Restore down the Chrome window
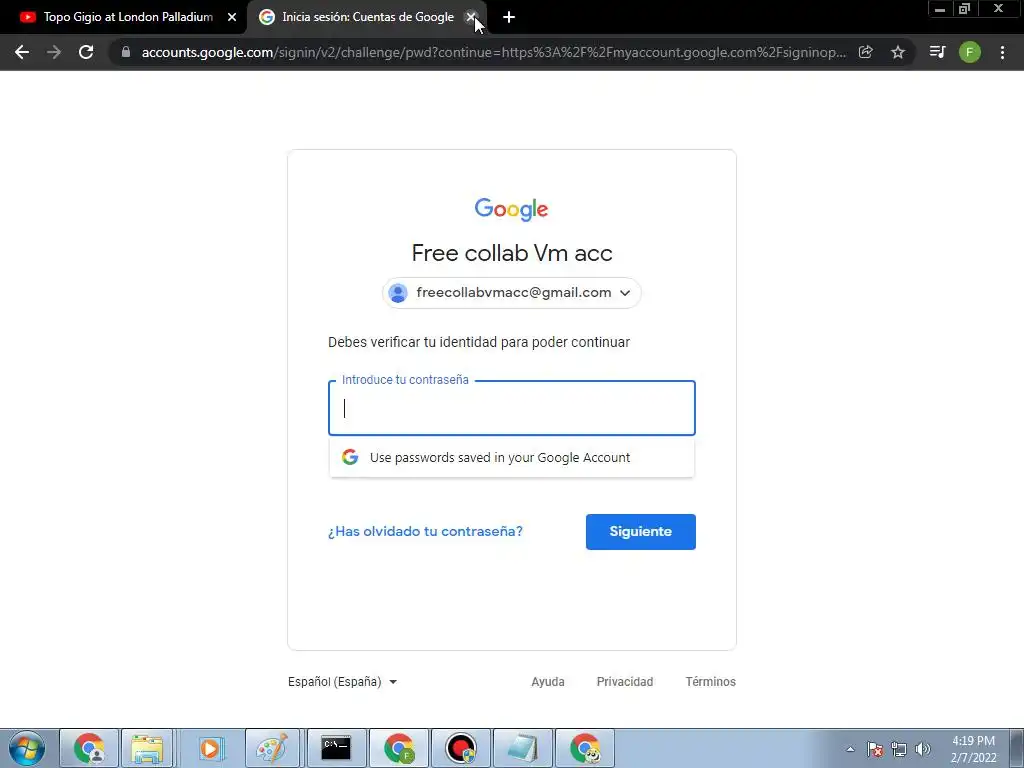This screenshot has height=768, width=1024. click(x=964, y=9)
